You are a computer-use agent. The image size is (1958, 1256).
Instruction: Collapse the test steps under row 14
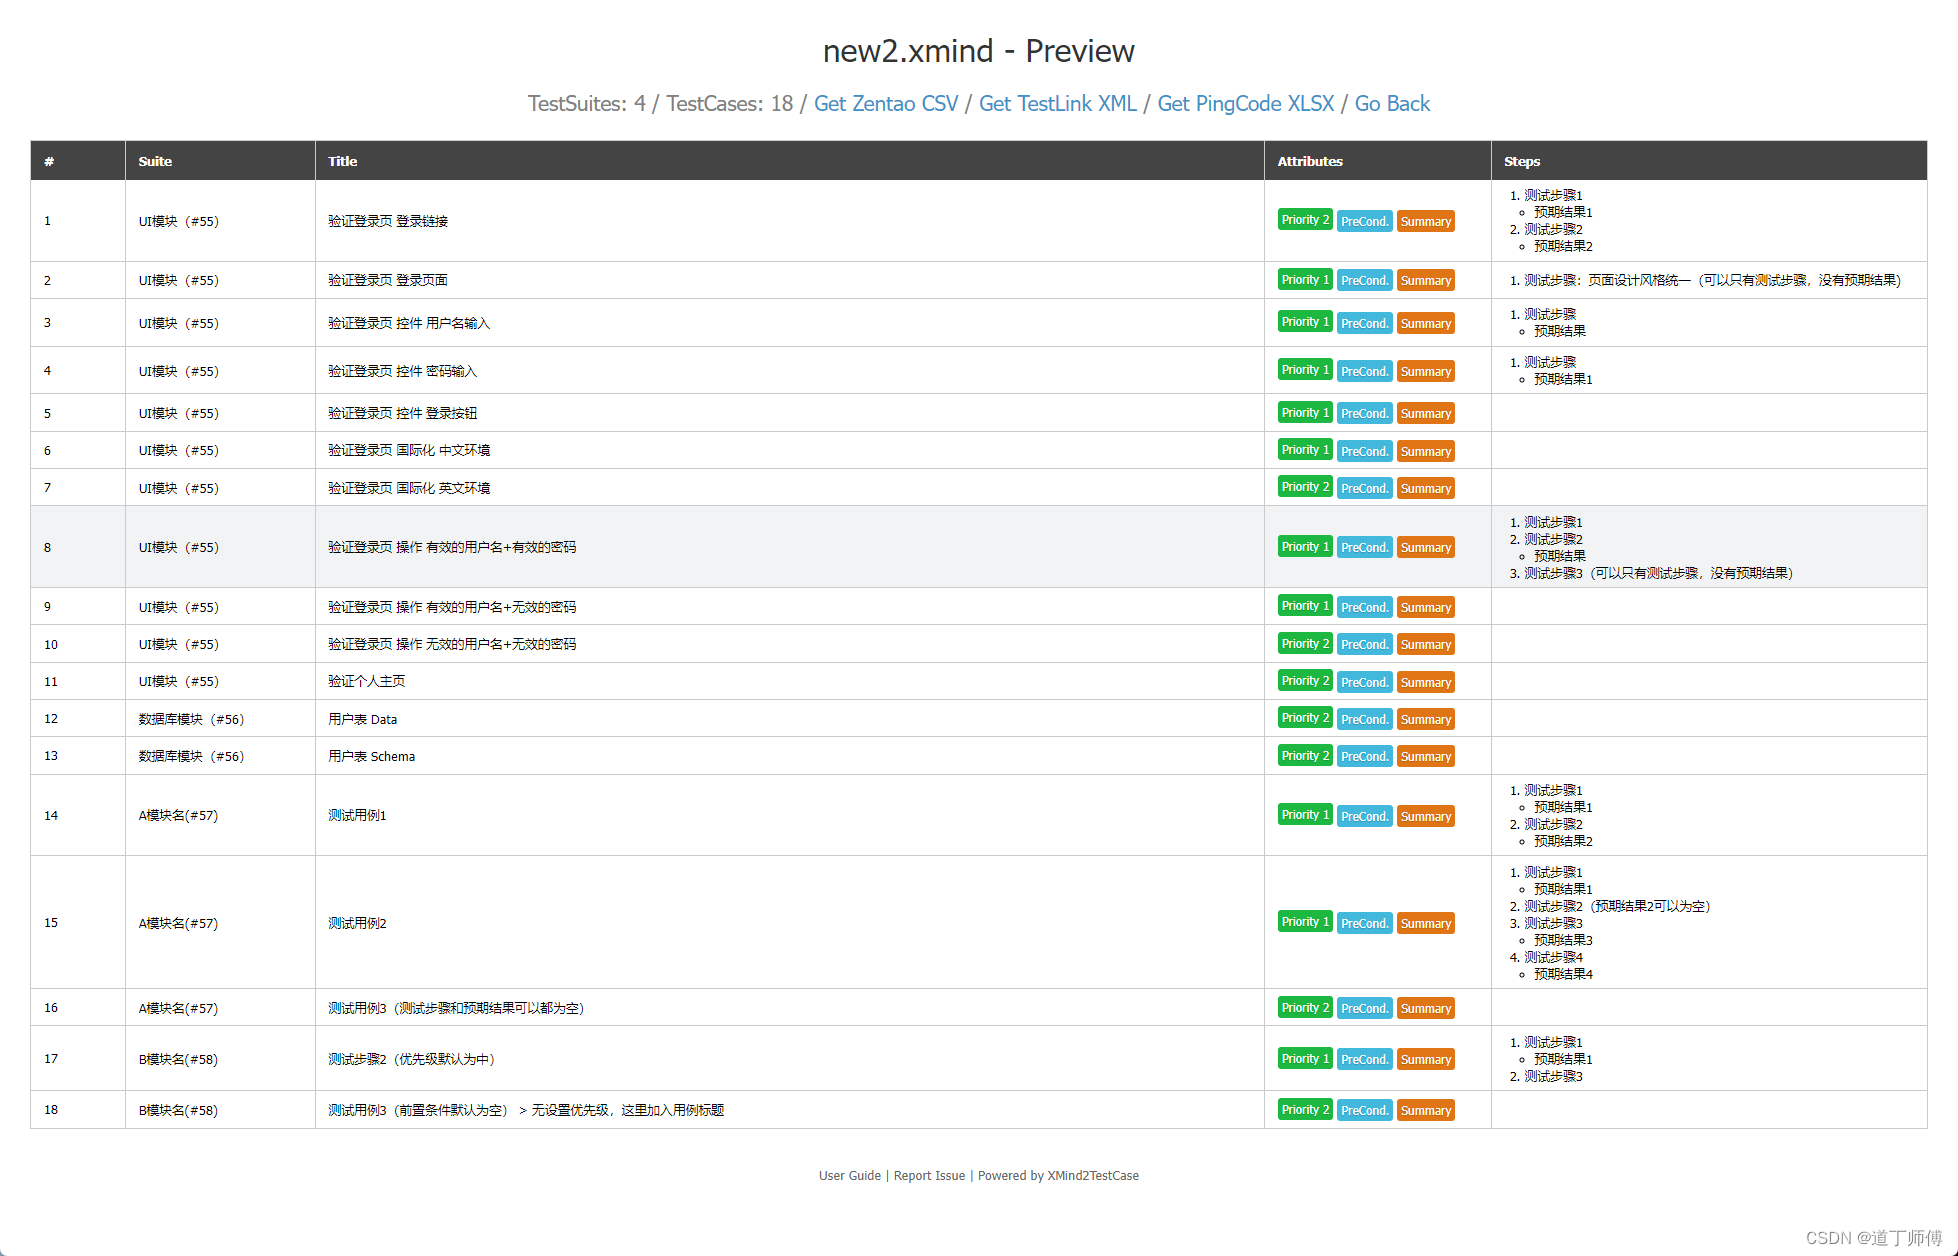coord(1600,815)
